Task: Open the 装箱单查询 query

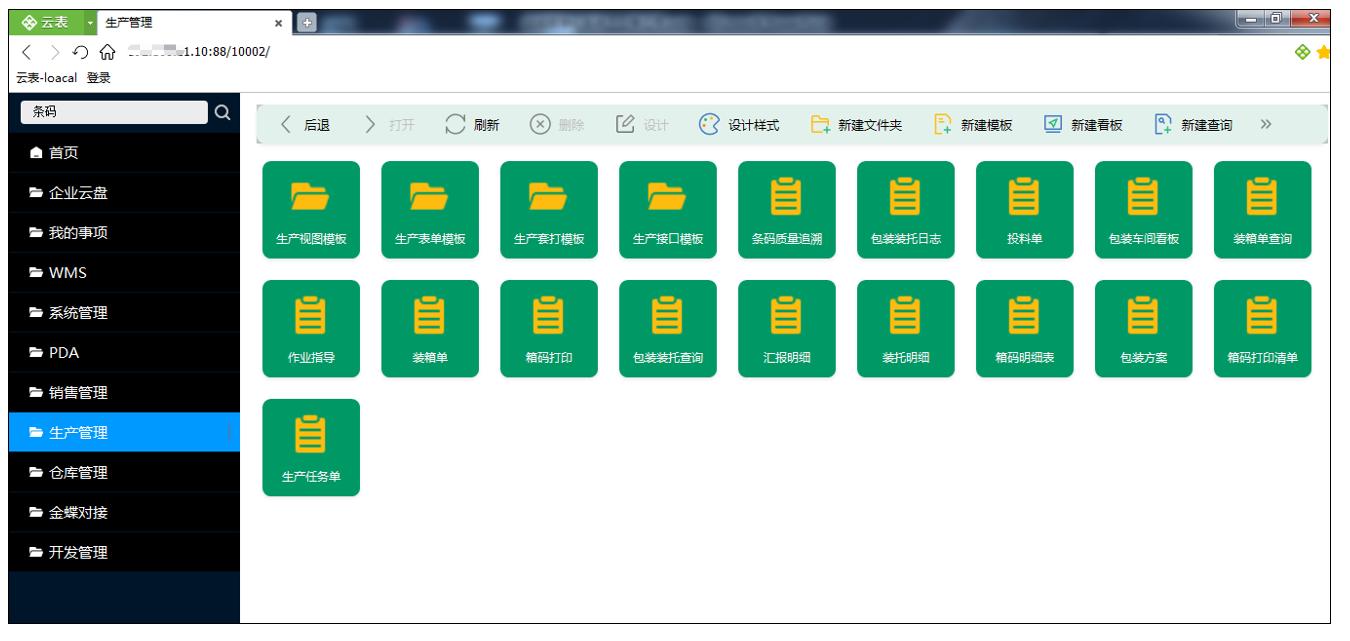Action: click(1264, 210)
